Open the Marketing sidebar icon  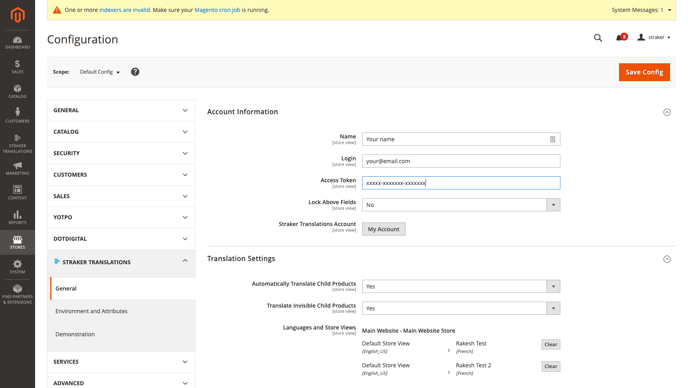point(17,168)
